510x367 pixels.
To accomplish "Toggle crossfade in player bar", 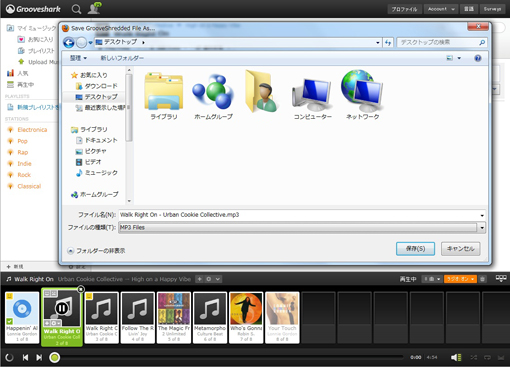I will point(501,357).
